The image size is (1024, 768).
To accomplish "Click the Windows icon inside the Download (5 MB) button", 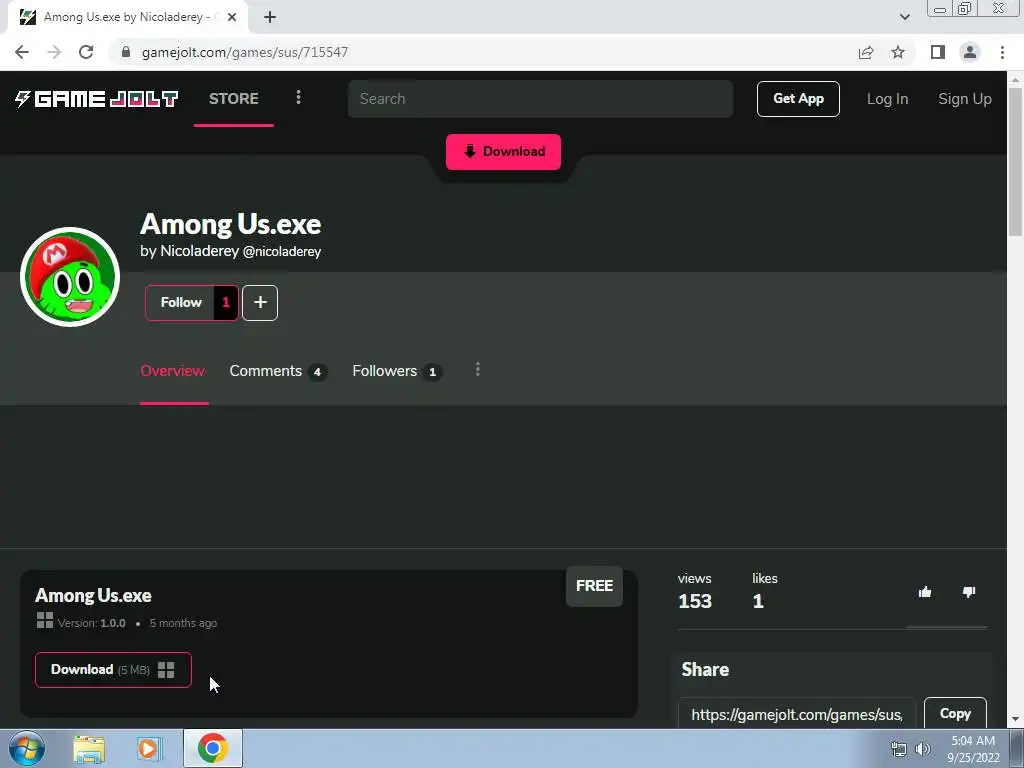I will [166, 670].
